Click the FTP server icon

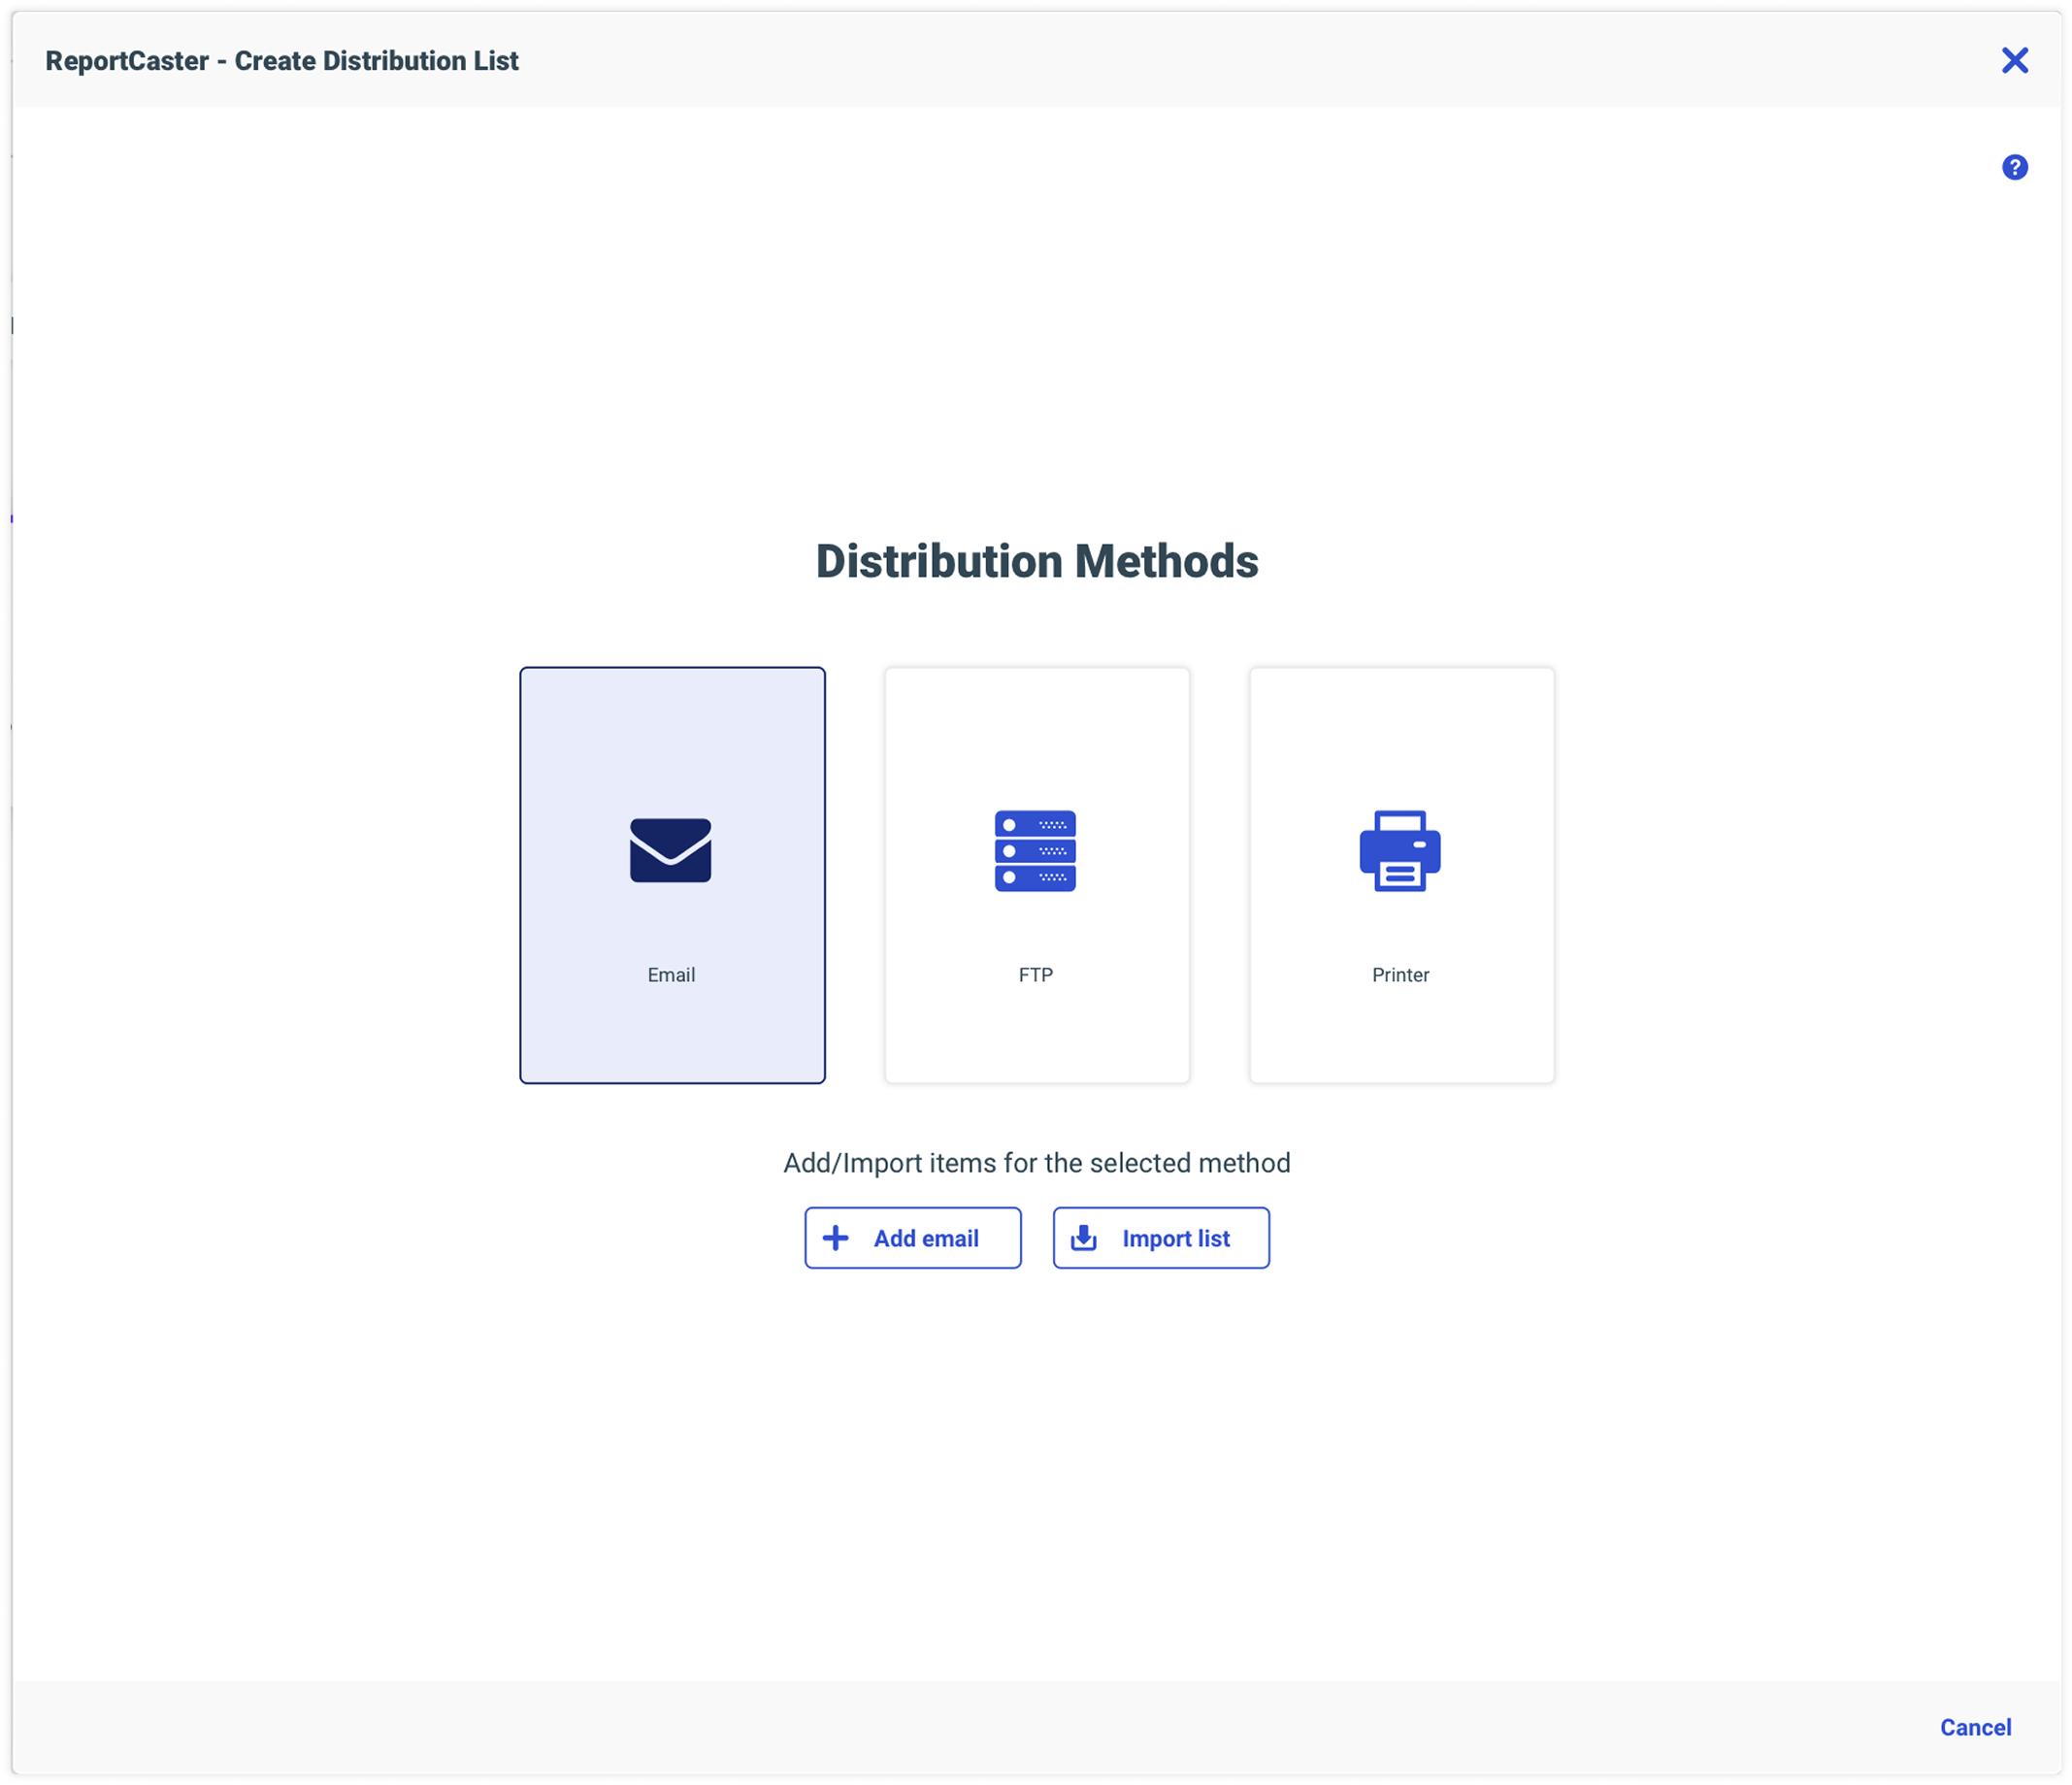click(1035, 851)
